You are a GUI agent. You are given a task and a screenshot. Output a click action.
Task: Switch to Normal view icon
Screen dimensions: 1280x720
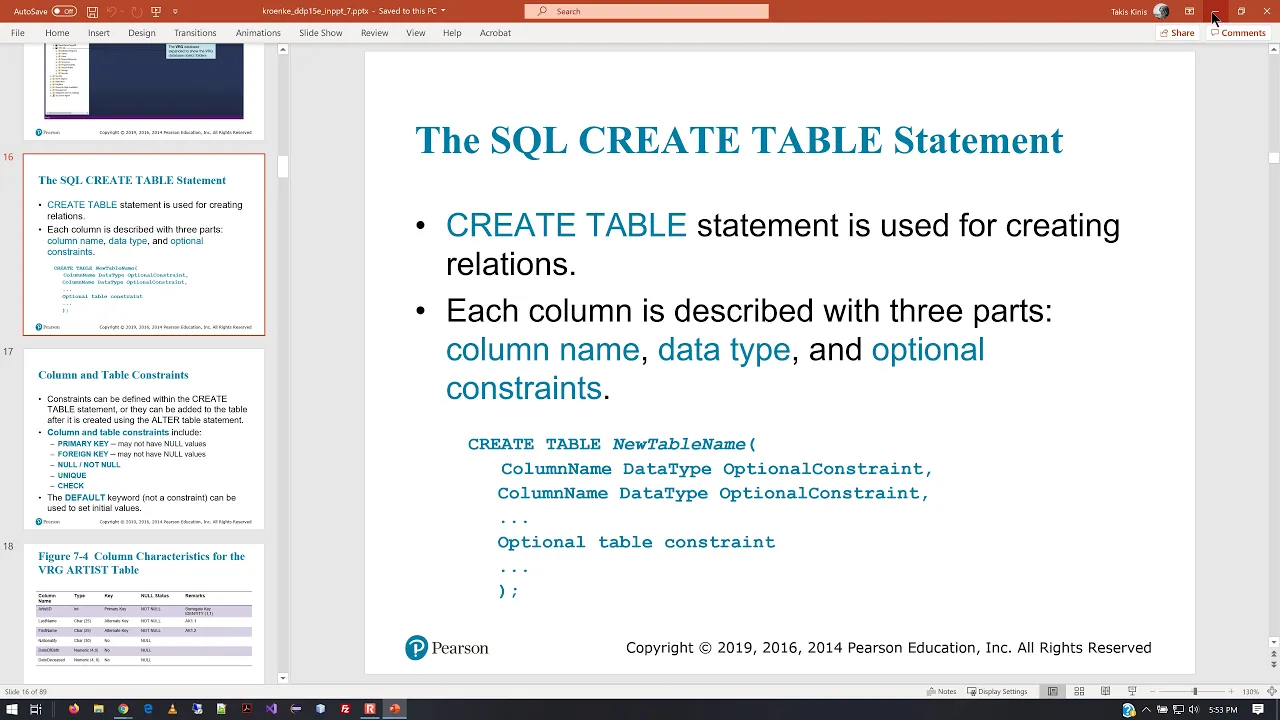click(x=1052, y=692)
